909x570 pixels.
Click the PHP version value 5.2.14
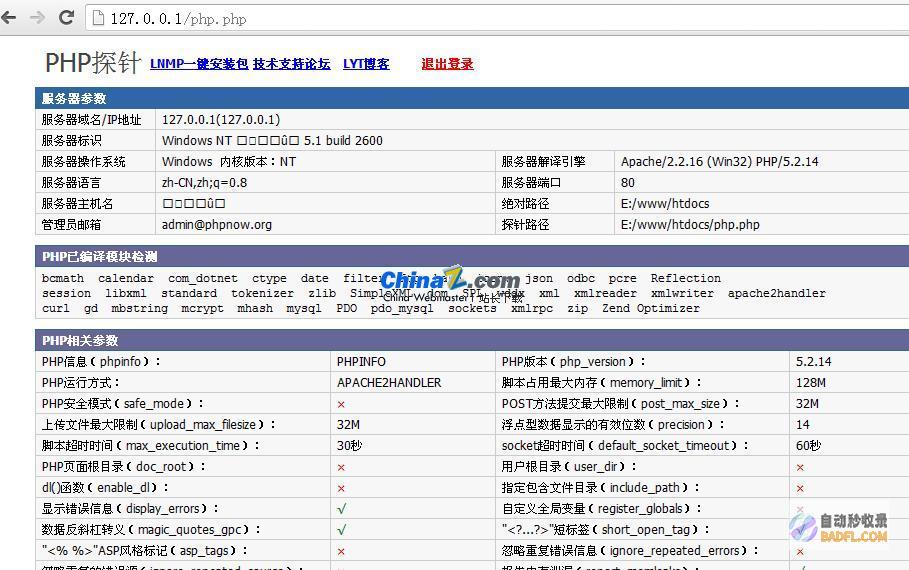click(813, 362)
